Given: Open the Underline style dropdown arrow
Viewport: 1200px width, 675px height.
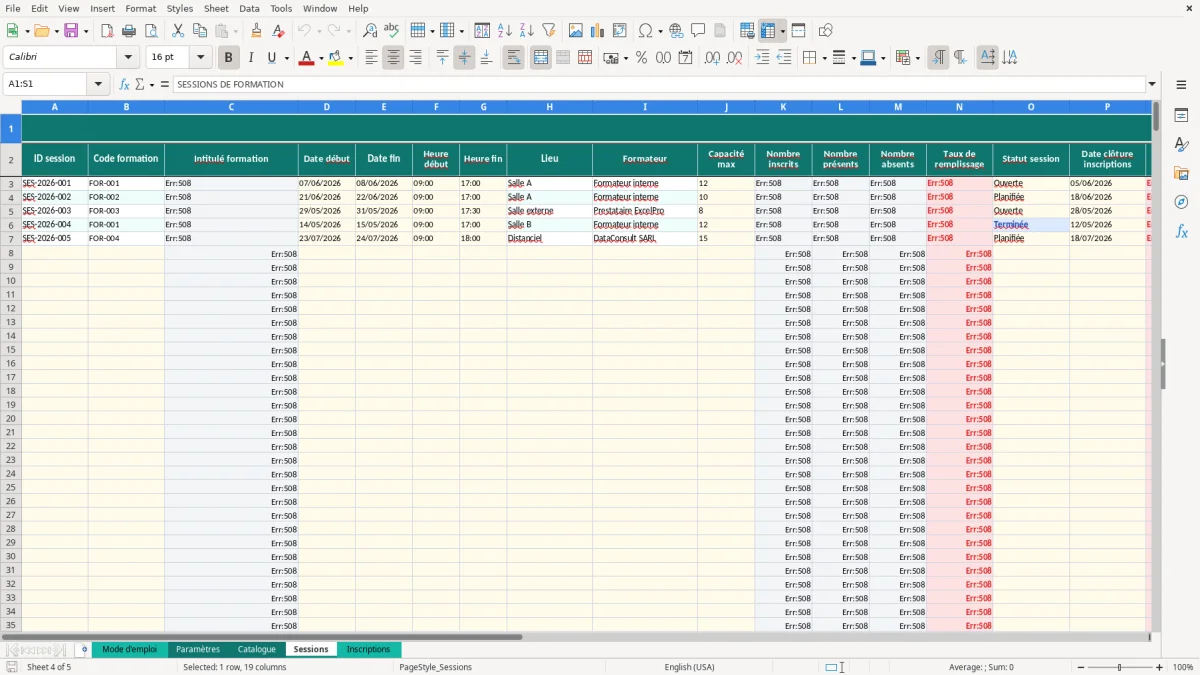Looking at the screenshot, I should 286,58.
